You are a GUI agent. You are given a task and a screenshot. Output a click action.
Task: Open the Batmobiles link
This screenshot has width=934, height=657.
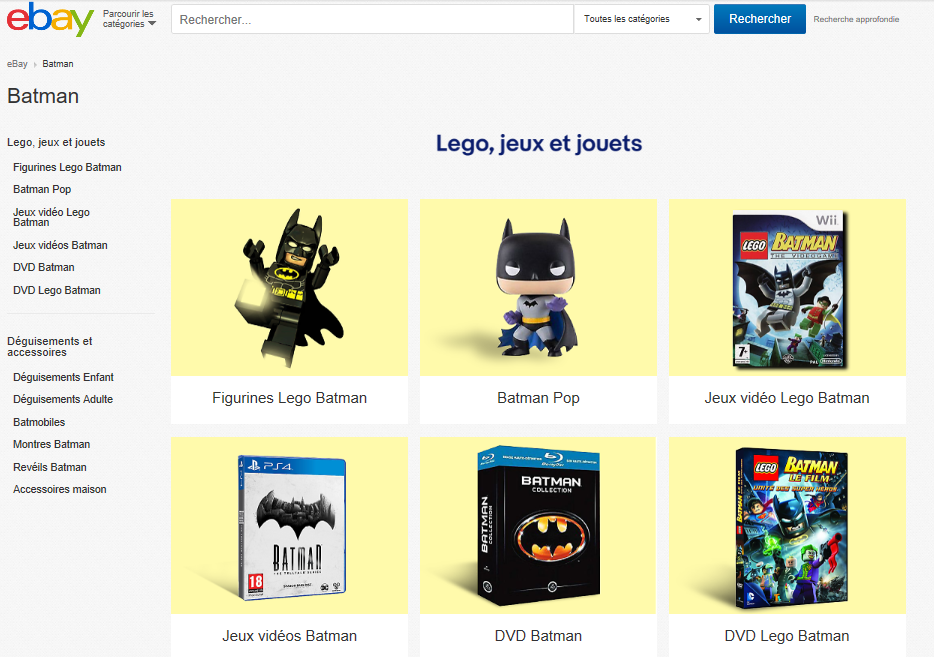click(x=39, y=422)
